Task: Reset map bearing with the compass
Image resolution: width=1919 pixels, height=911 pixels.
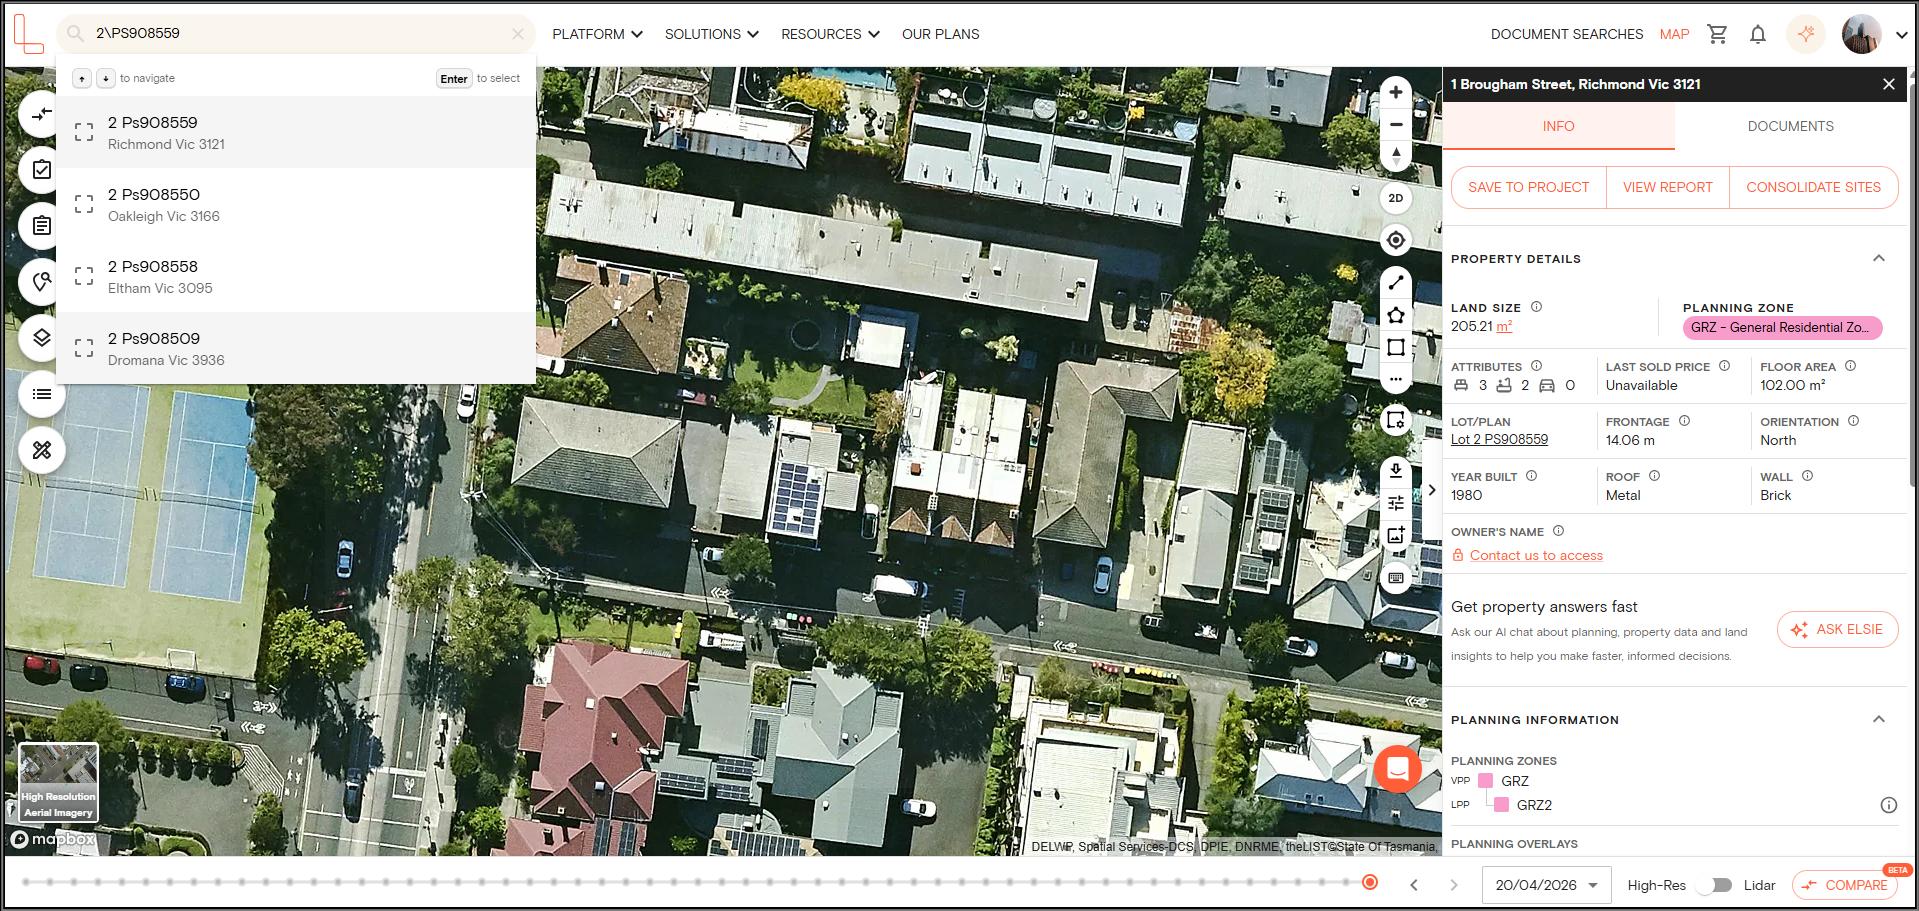Action: coord(1396,155)
